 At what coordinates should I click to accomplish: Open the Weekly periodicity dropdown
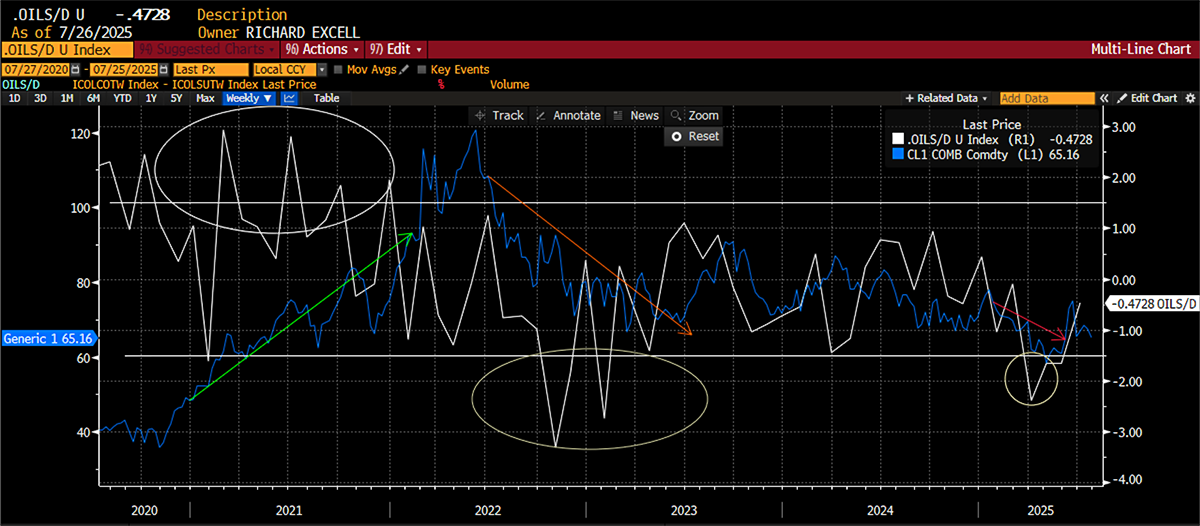(249, 99)
